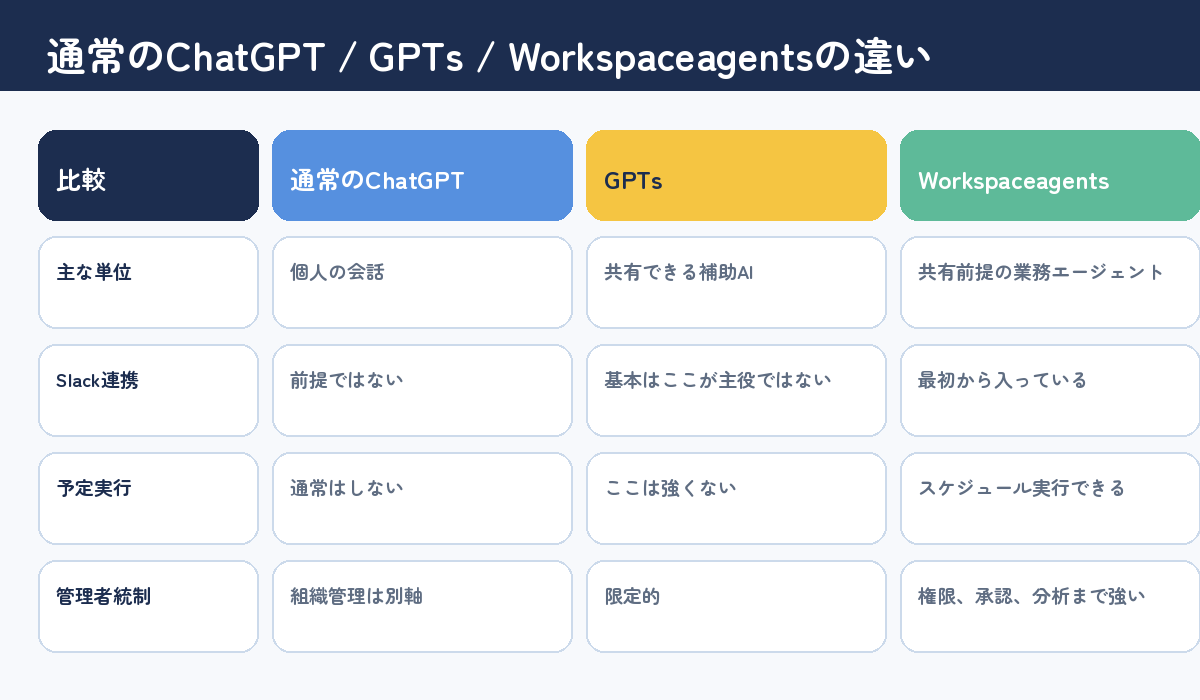Click the 権限、承認、分析まで強い cell

pyautogui.click(x=1050, y=606)
